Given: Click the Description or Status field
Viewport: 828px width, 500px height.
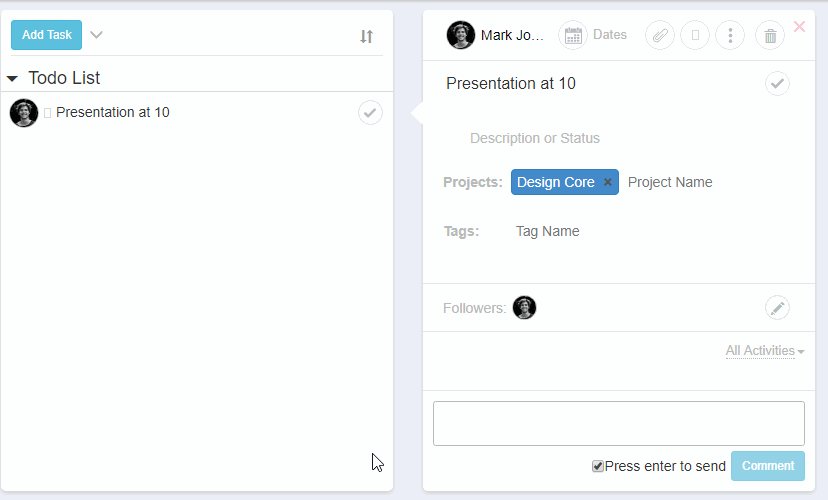Looking at the screenshot, I should click(x=535, y=138).
